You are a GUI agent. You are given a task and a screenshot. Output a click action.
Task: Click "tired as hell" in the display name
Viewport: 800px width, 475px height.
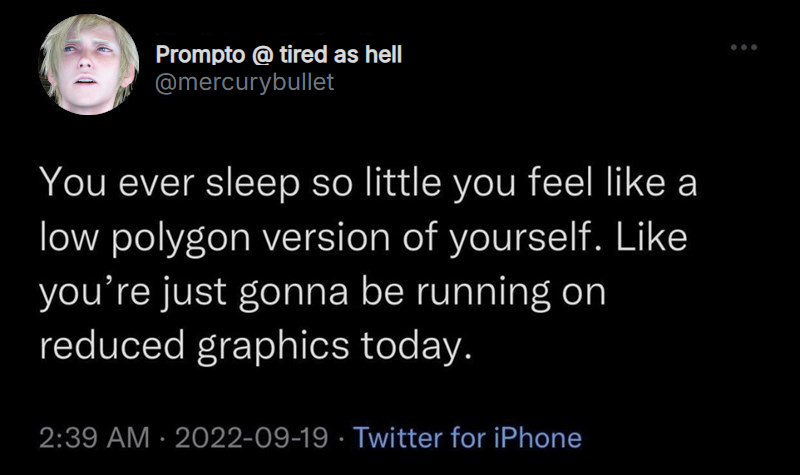340,55
